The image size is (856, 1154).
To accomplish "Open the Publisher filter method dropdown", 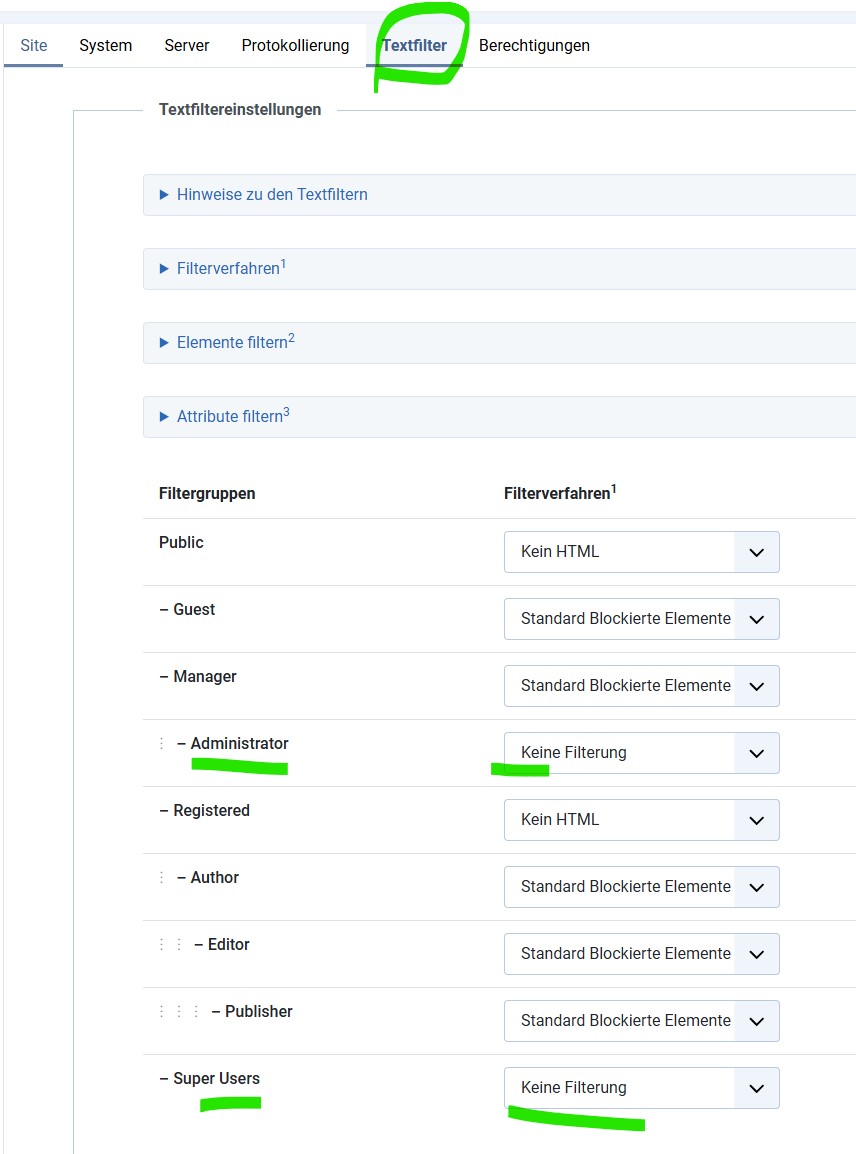I will tap(641, 1021).
